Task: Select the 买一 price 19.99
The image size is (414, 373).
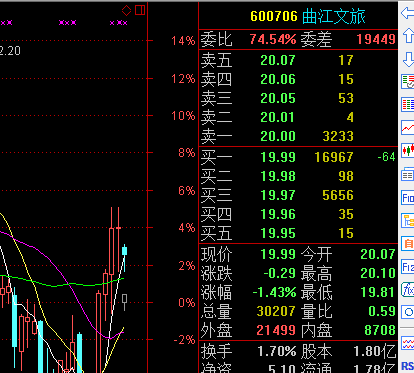Action: click(278, 157)
